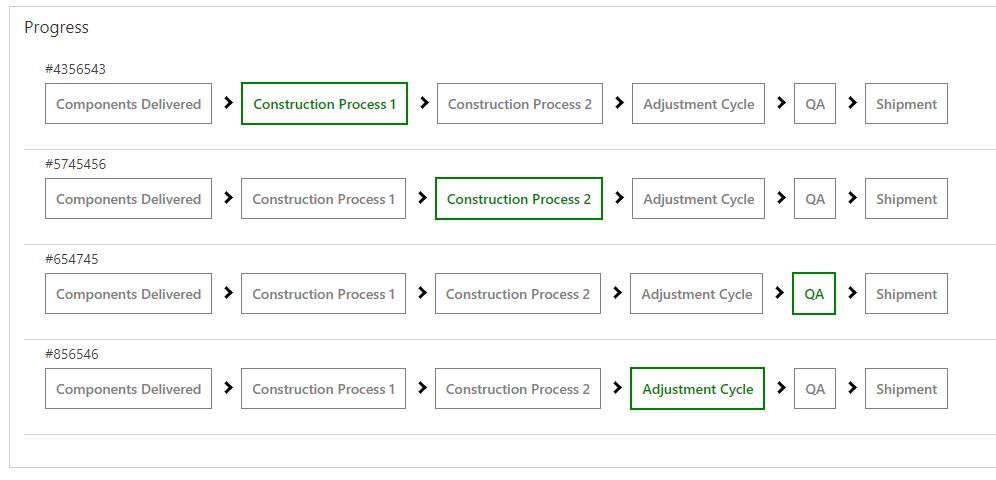Select the highlighted QA step in #654745
Image resolution: width=996 pixels, height=480 pixels.
click(x=814, y=294)
